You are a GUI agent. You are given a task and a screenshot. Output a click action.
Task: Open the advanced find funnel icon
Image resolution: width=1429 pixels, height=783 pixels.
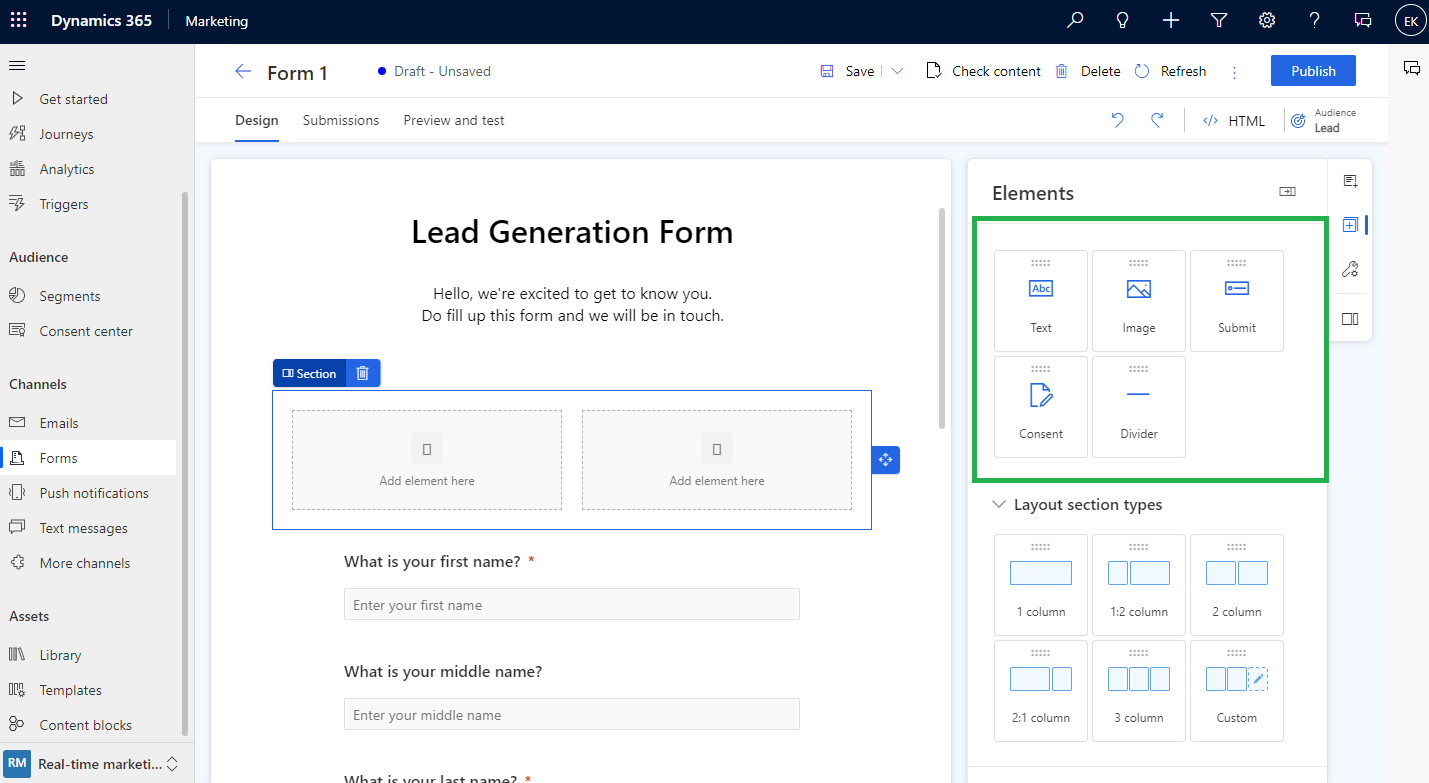[x=1219, y=20]
